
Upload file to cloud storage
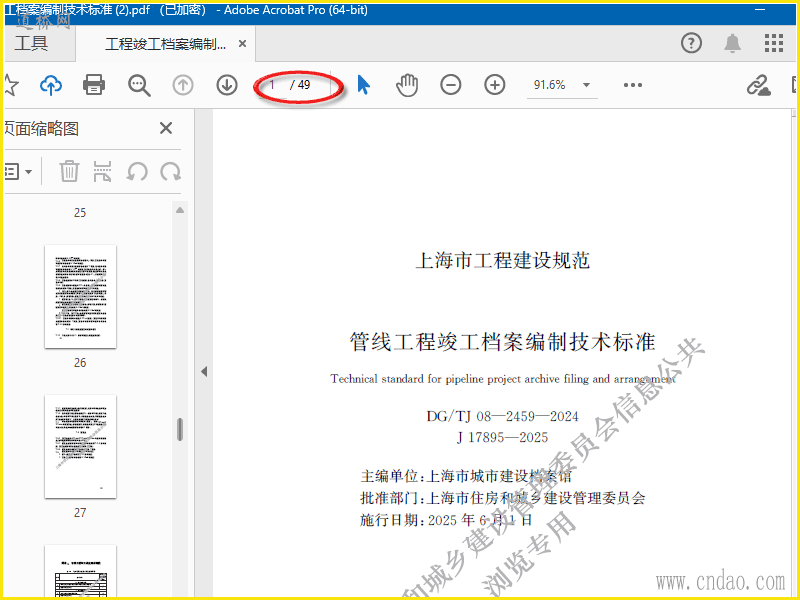(x=51, y=85)
